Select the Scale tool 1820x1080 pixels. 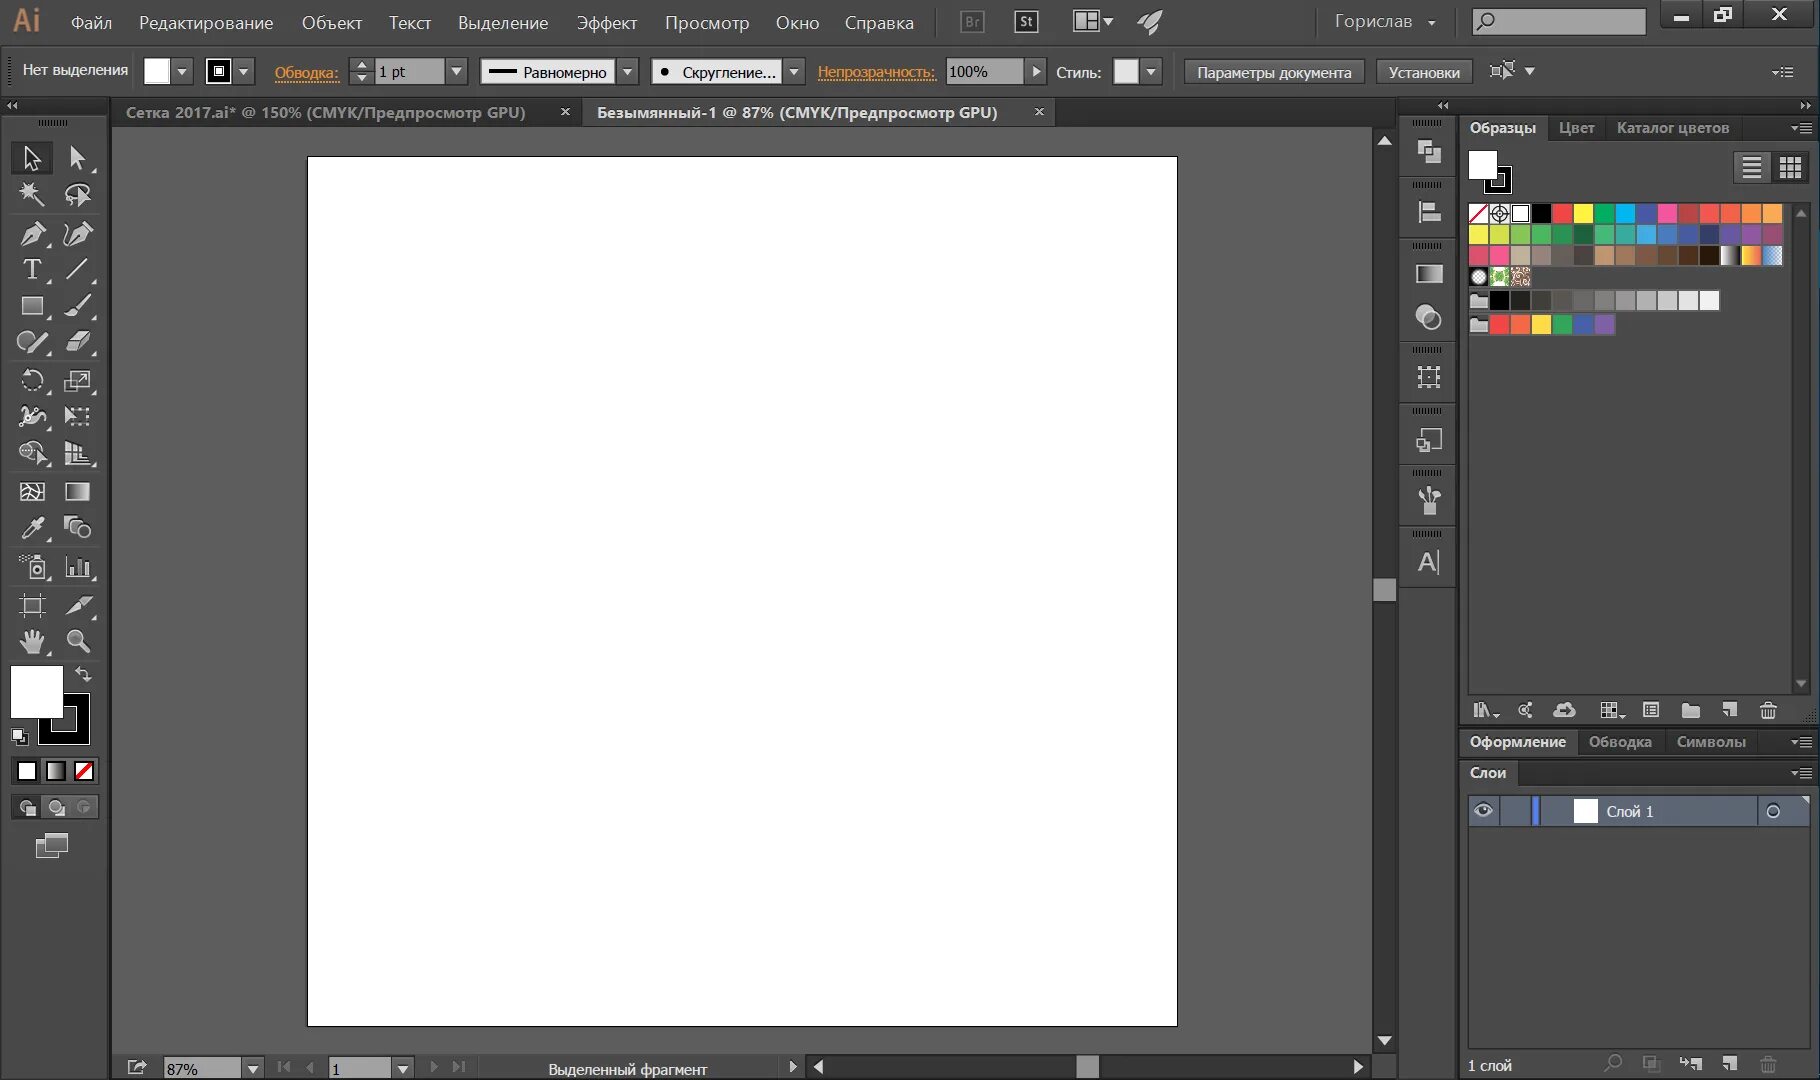[x=77, y=381]
